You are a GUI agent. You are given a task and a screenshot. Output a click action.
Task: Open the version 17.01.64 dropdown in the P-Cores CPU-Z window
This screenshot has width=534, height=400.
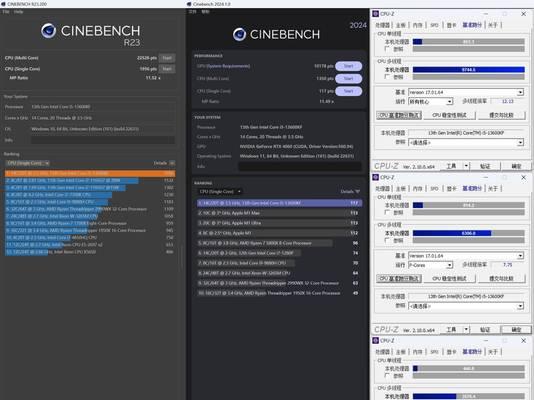click(466, 256)
